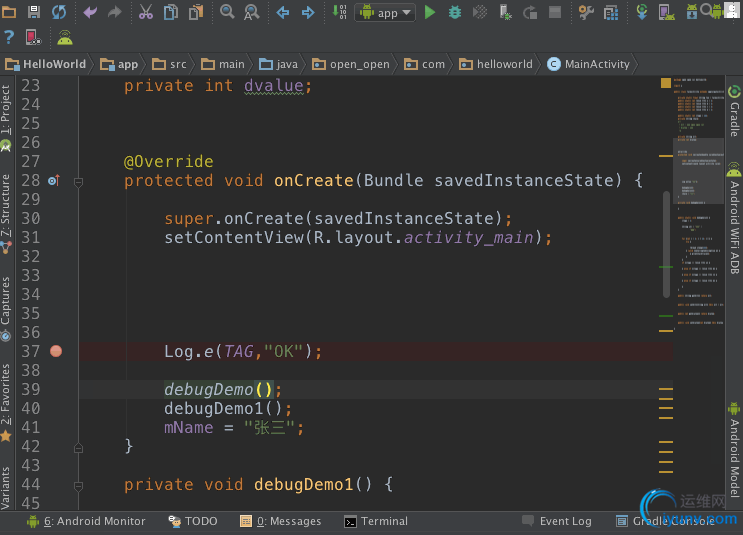Open Find with the magnifier icon

pos(227,12)
